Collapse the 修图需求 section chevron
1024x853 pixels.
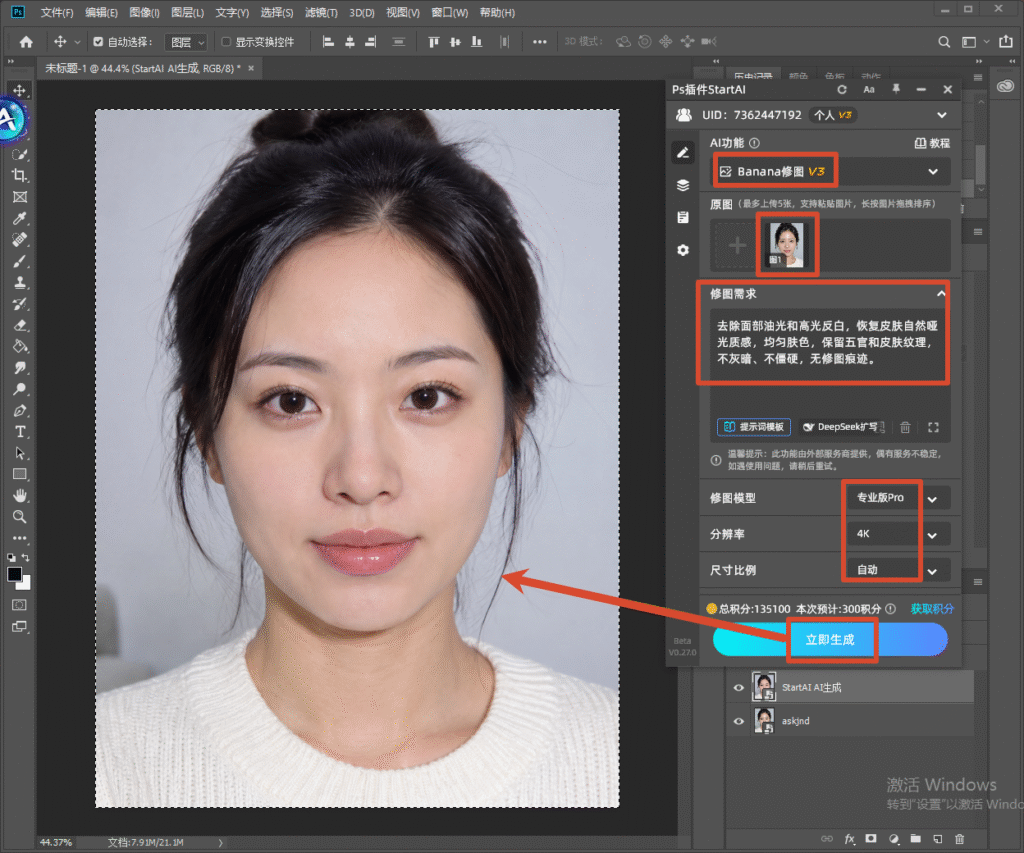940,294
